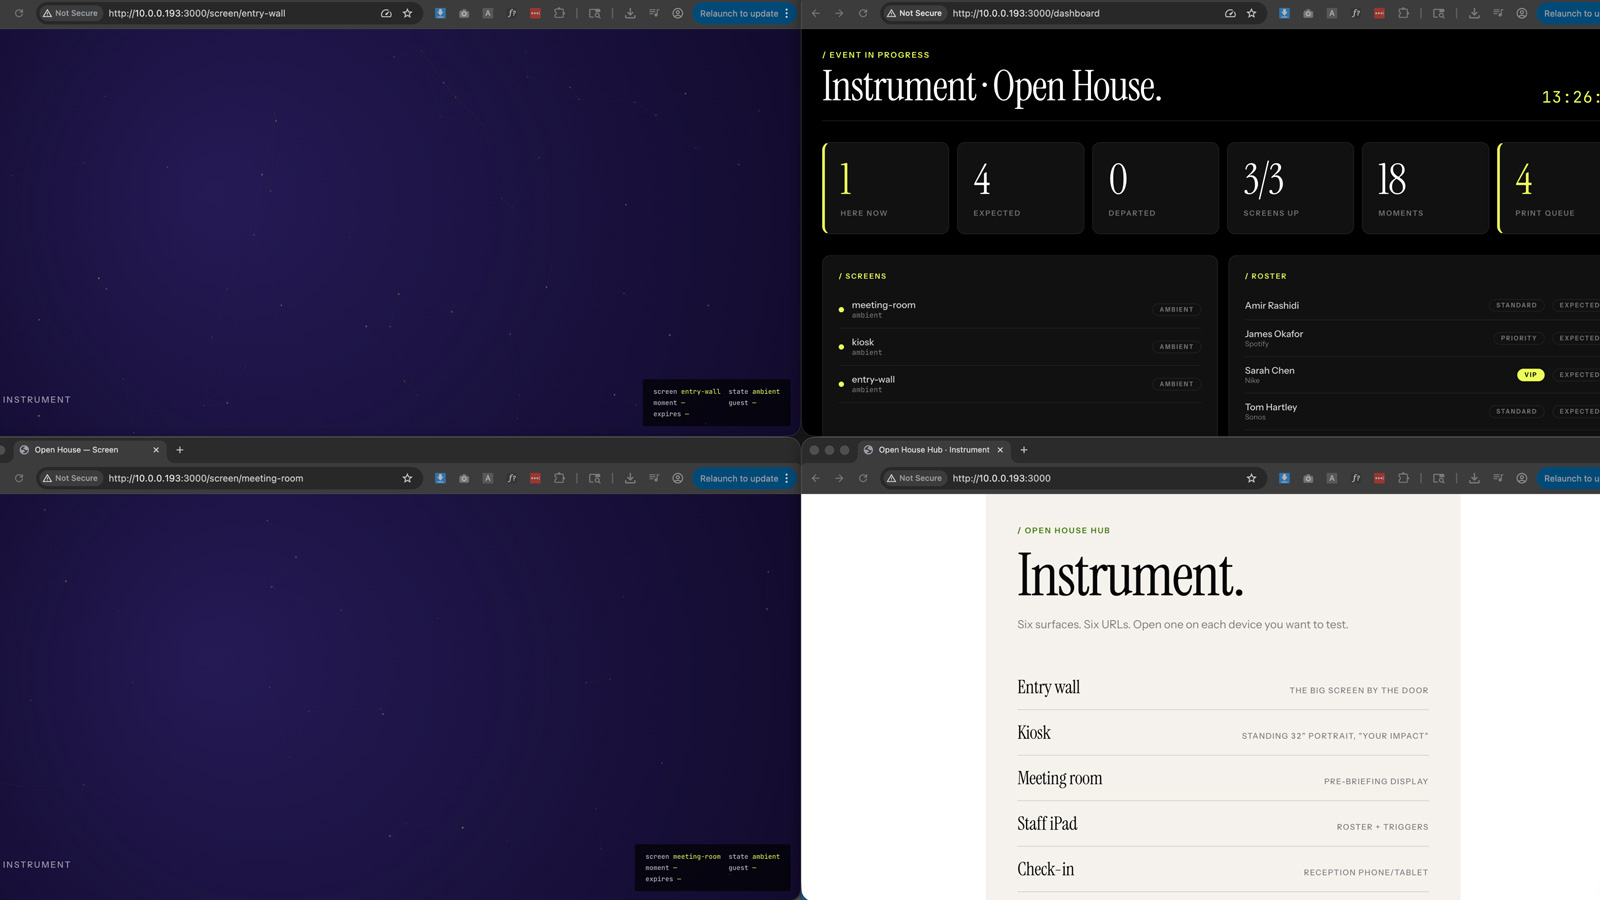Bookmark the Hub page with the star

[1251, 478]
